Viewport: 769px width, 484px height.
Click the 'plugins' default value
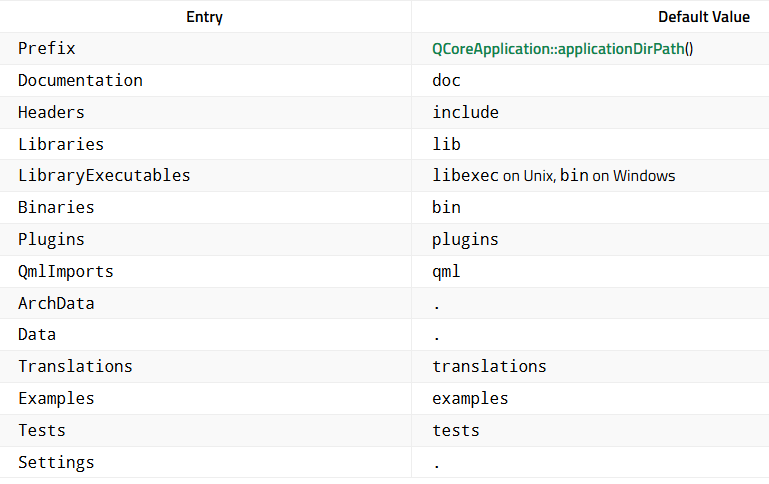point(465,239)
